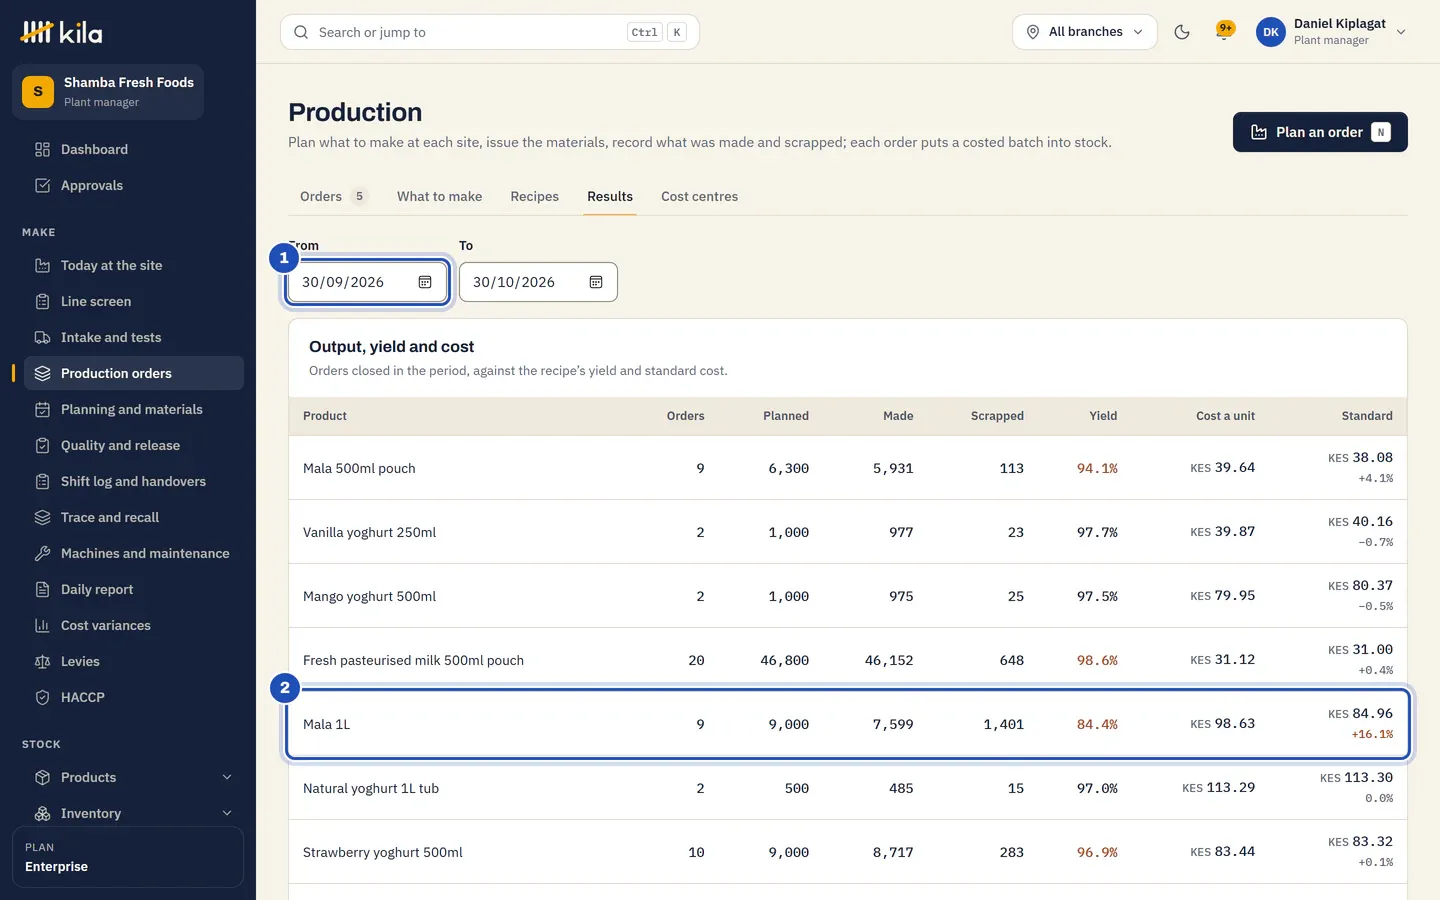Click the Yield column header
The height and width of the screenshot is (900, 1440).
(x=1103, y=416)
